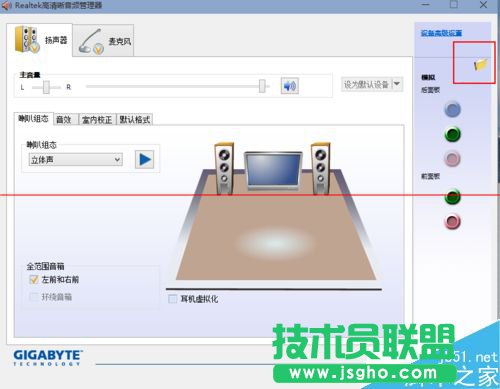Open the speaker configuration dropdown showing 立体声
The height and width of the screenshot is (389, 500).
click(x=76, y=160)
